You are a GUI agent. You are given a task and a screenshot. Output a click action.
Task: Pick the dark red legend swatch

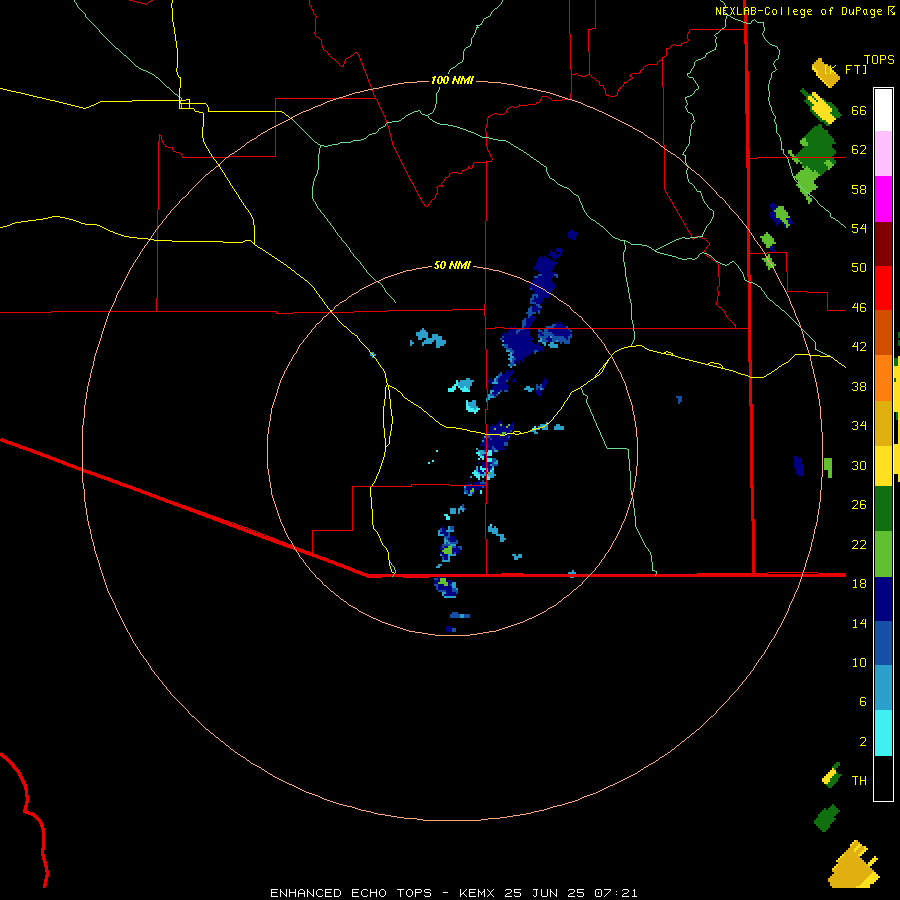coord(883,244)
